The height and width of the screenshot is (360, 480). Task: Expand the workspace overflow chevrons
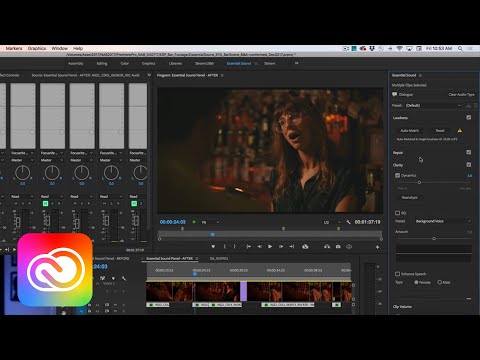click(296, 63)
